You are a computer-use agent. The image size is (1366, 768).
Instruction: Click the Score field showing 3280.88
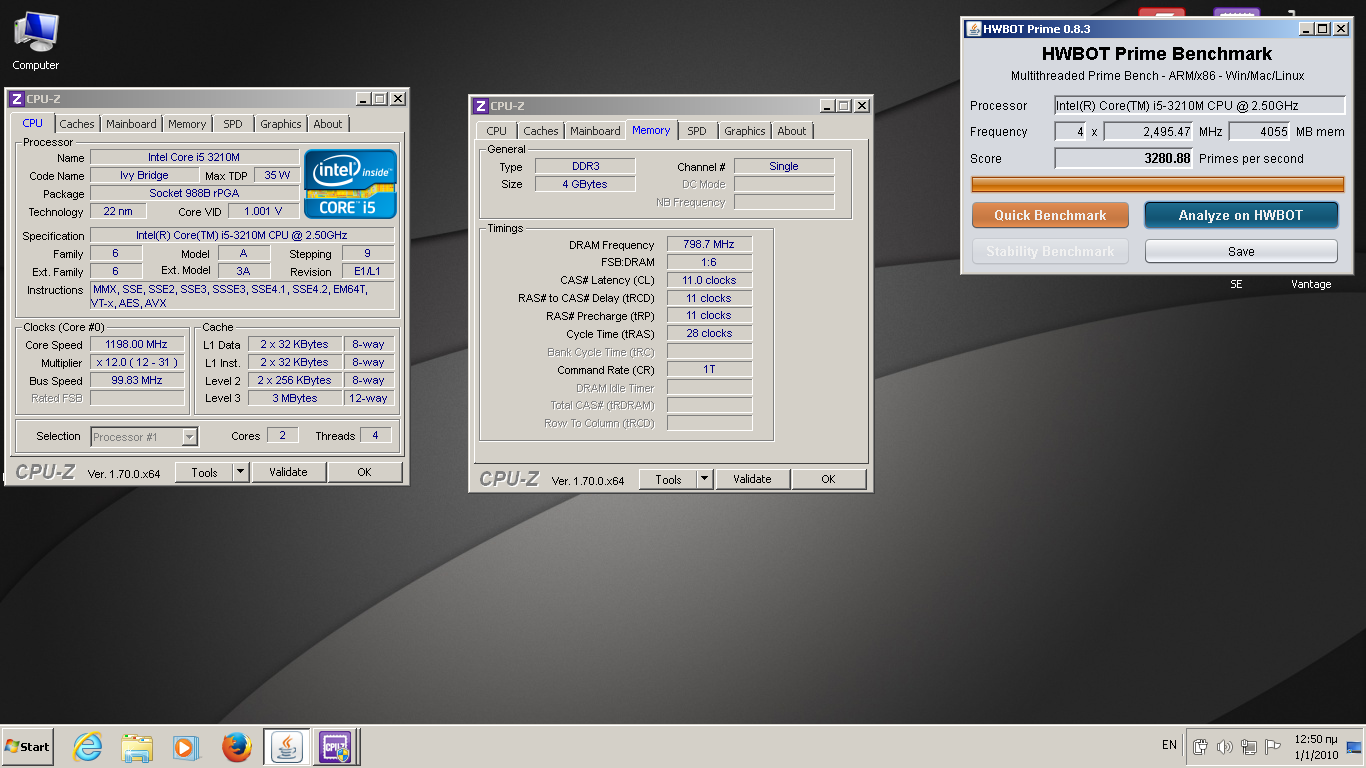click(1124, 158)
